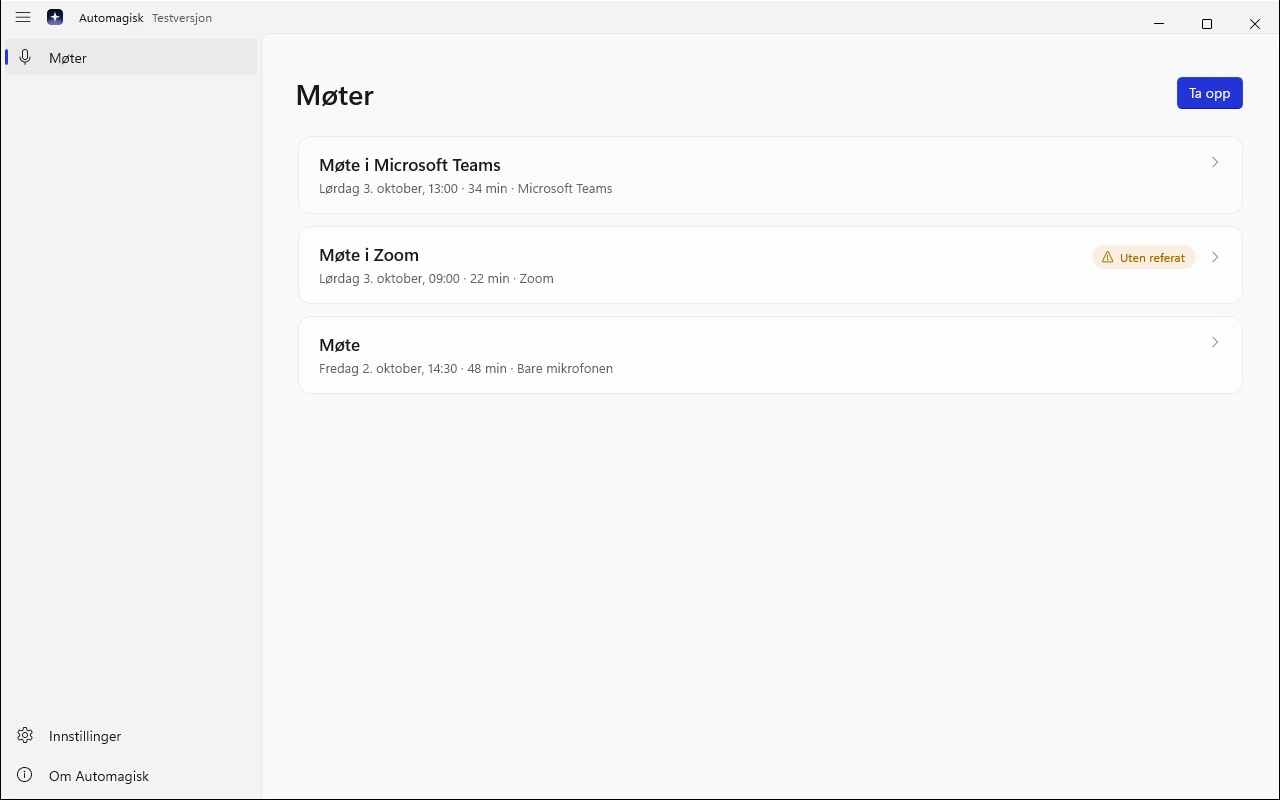Click the Automagisk app logo icon

pos(55,17)
